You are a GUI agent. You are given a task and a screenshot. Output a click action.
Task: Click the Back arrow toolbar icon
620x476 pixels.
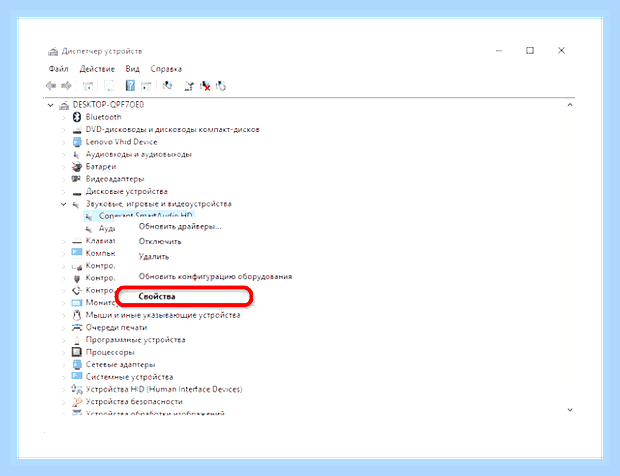coord(51,85)
